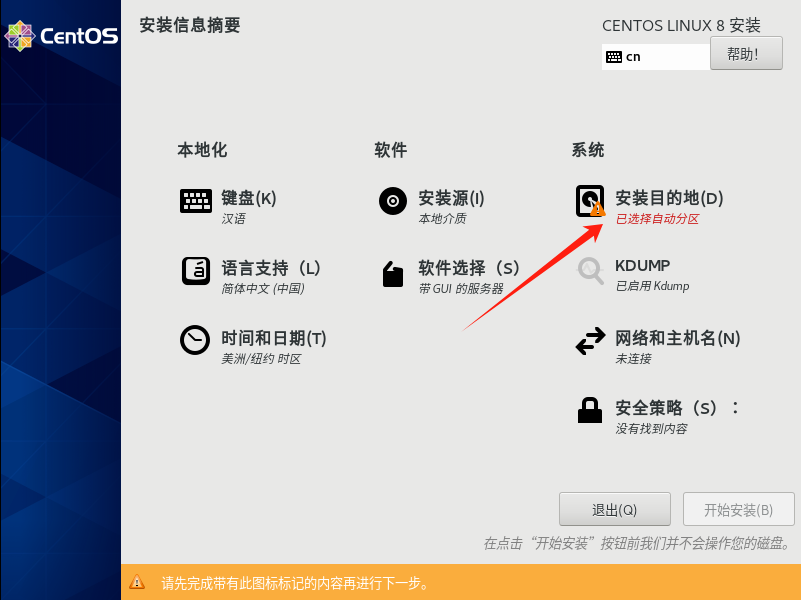Click the clock icon for 时间和日期

(x=195, y=340)
